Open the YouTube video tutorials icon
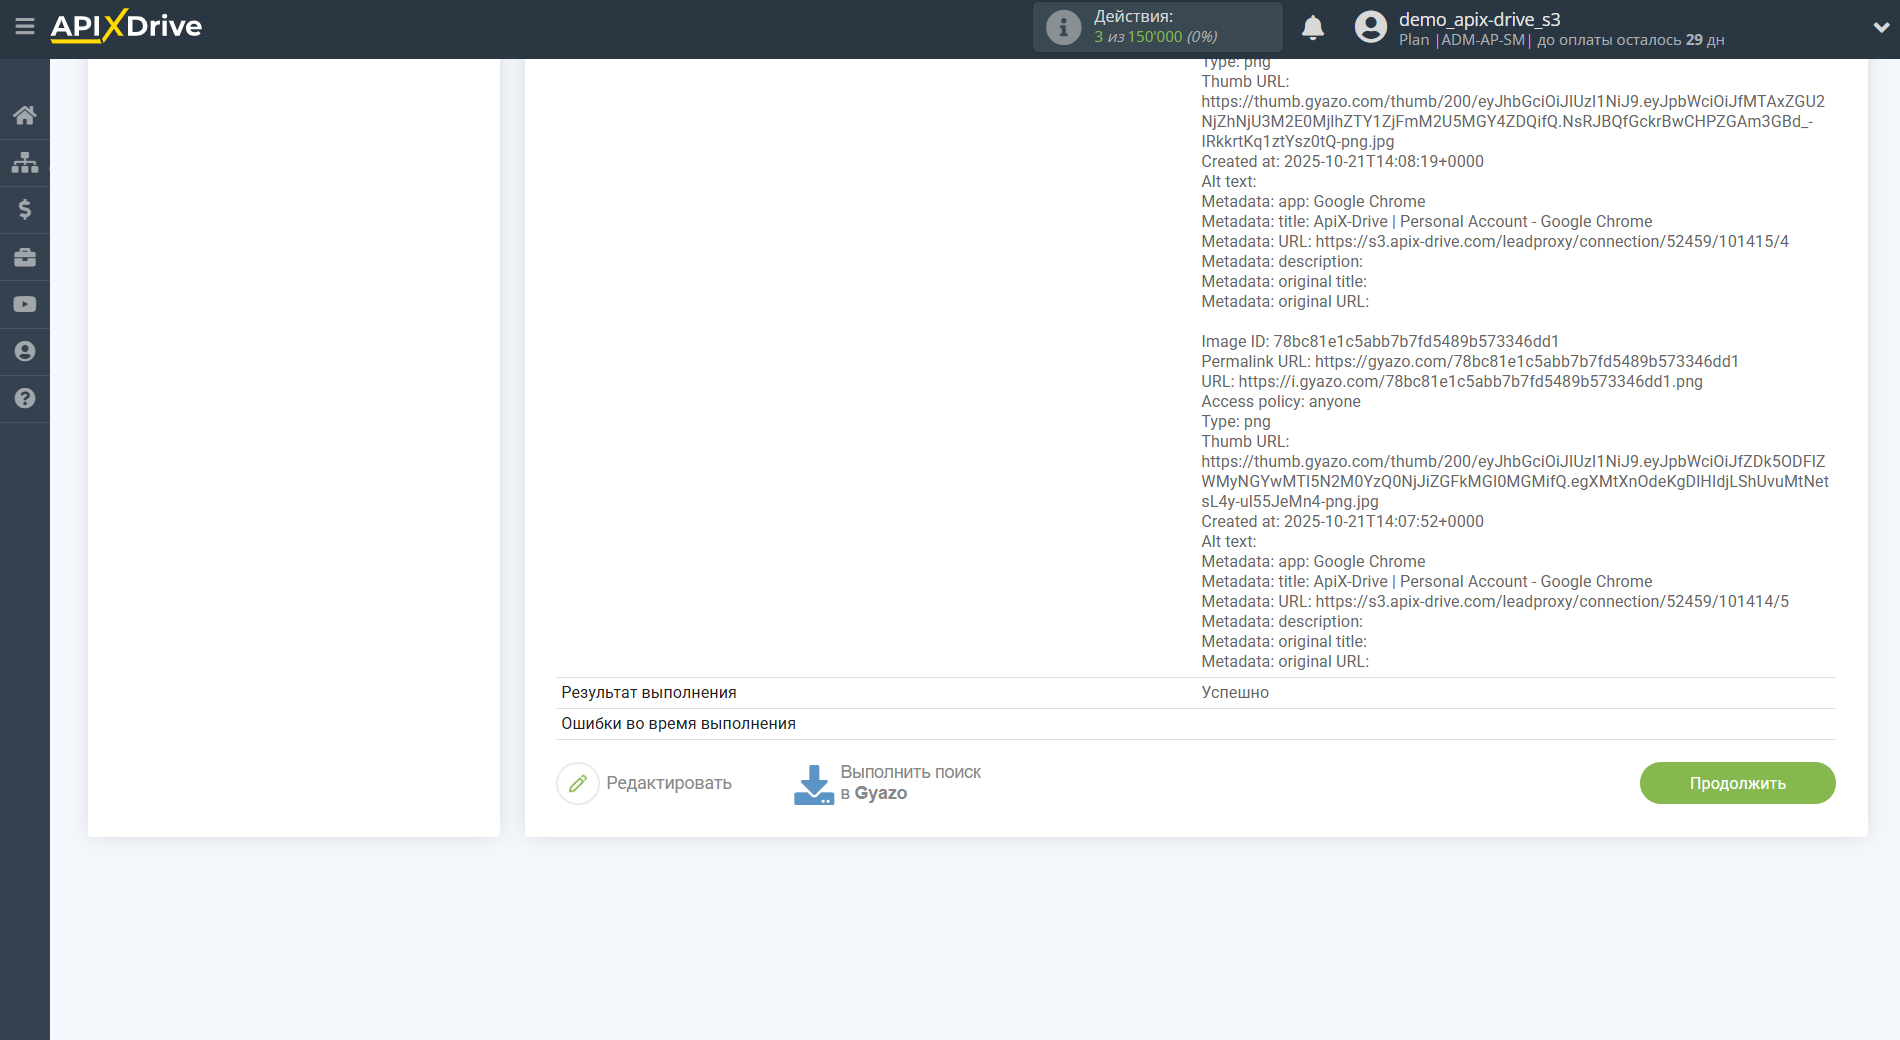This screenshot has height=1040, width=1900. coord(25,304)
